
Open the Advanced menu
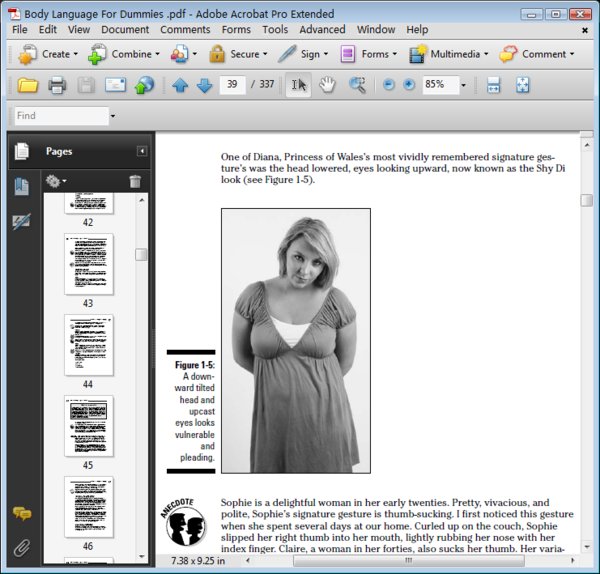pos(322,29)
